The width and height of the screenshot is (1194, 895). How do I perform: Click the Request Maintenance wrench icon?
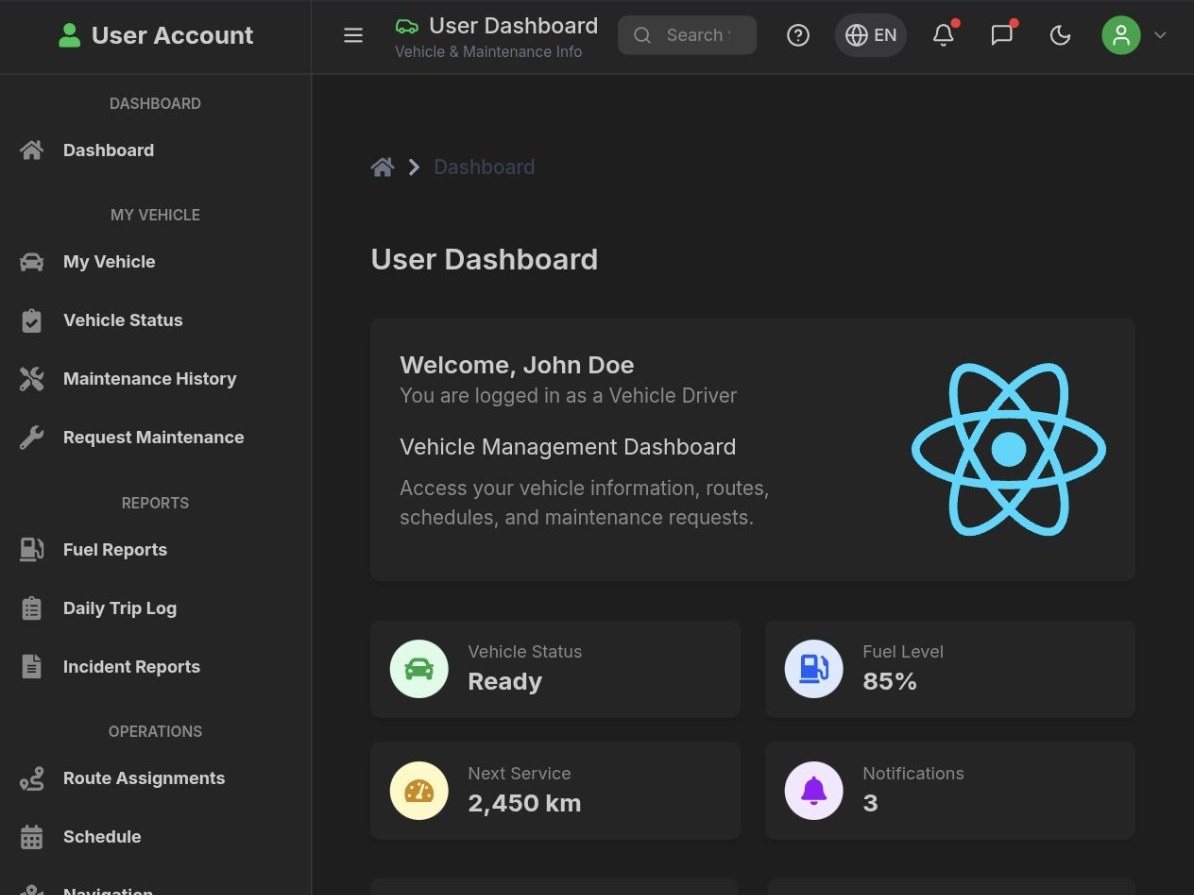(x=31, y=437)
